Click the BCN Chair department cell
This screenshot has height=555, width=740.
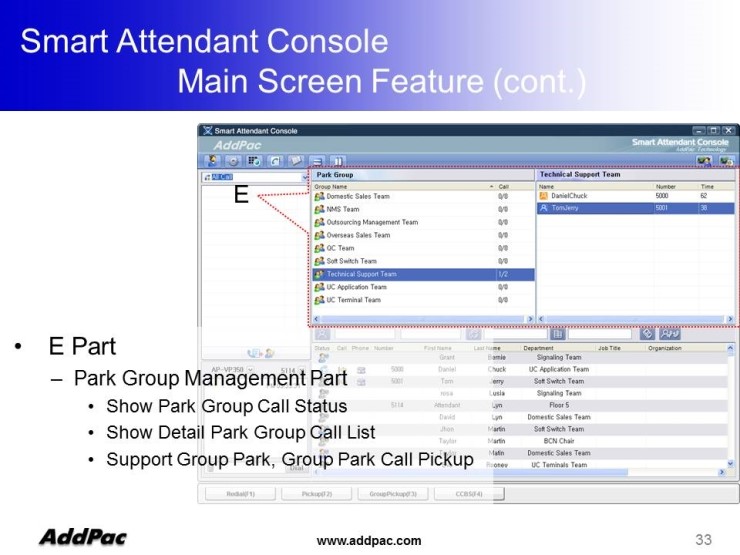tap(559, 441)
